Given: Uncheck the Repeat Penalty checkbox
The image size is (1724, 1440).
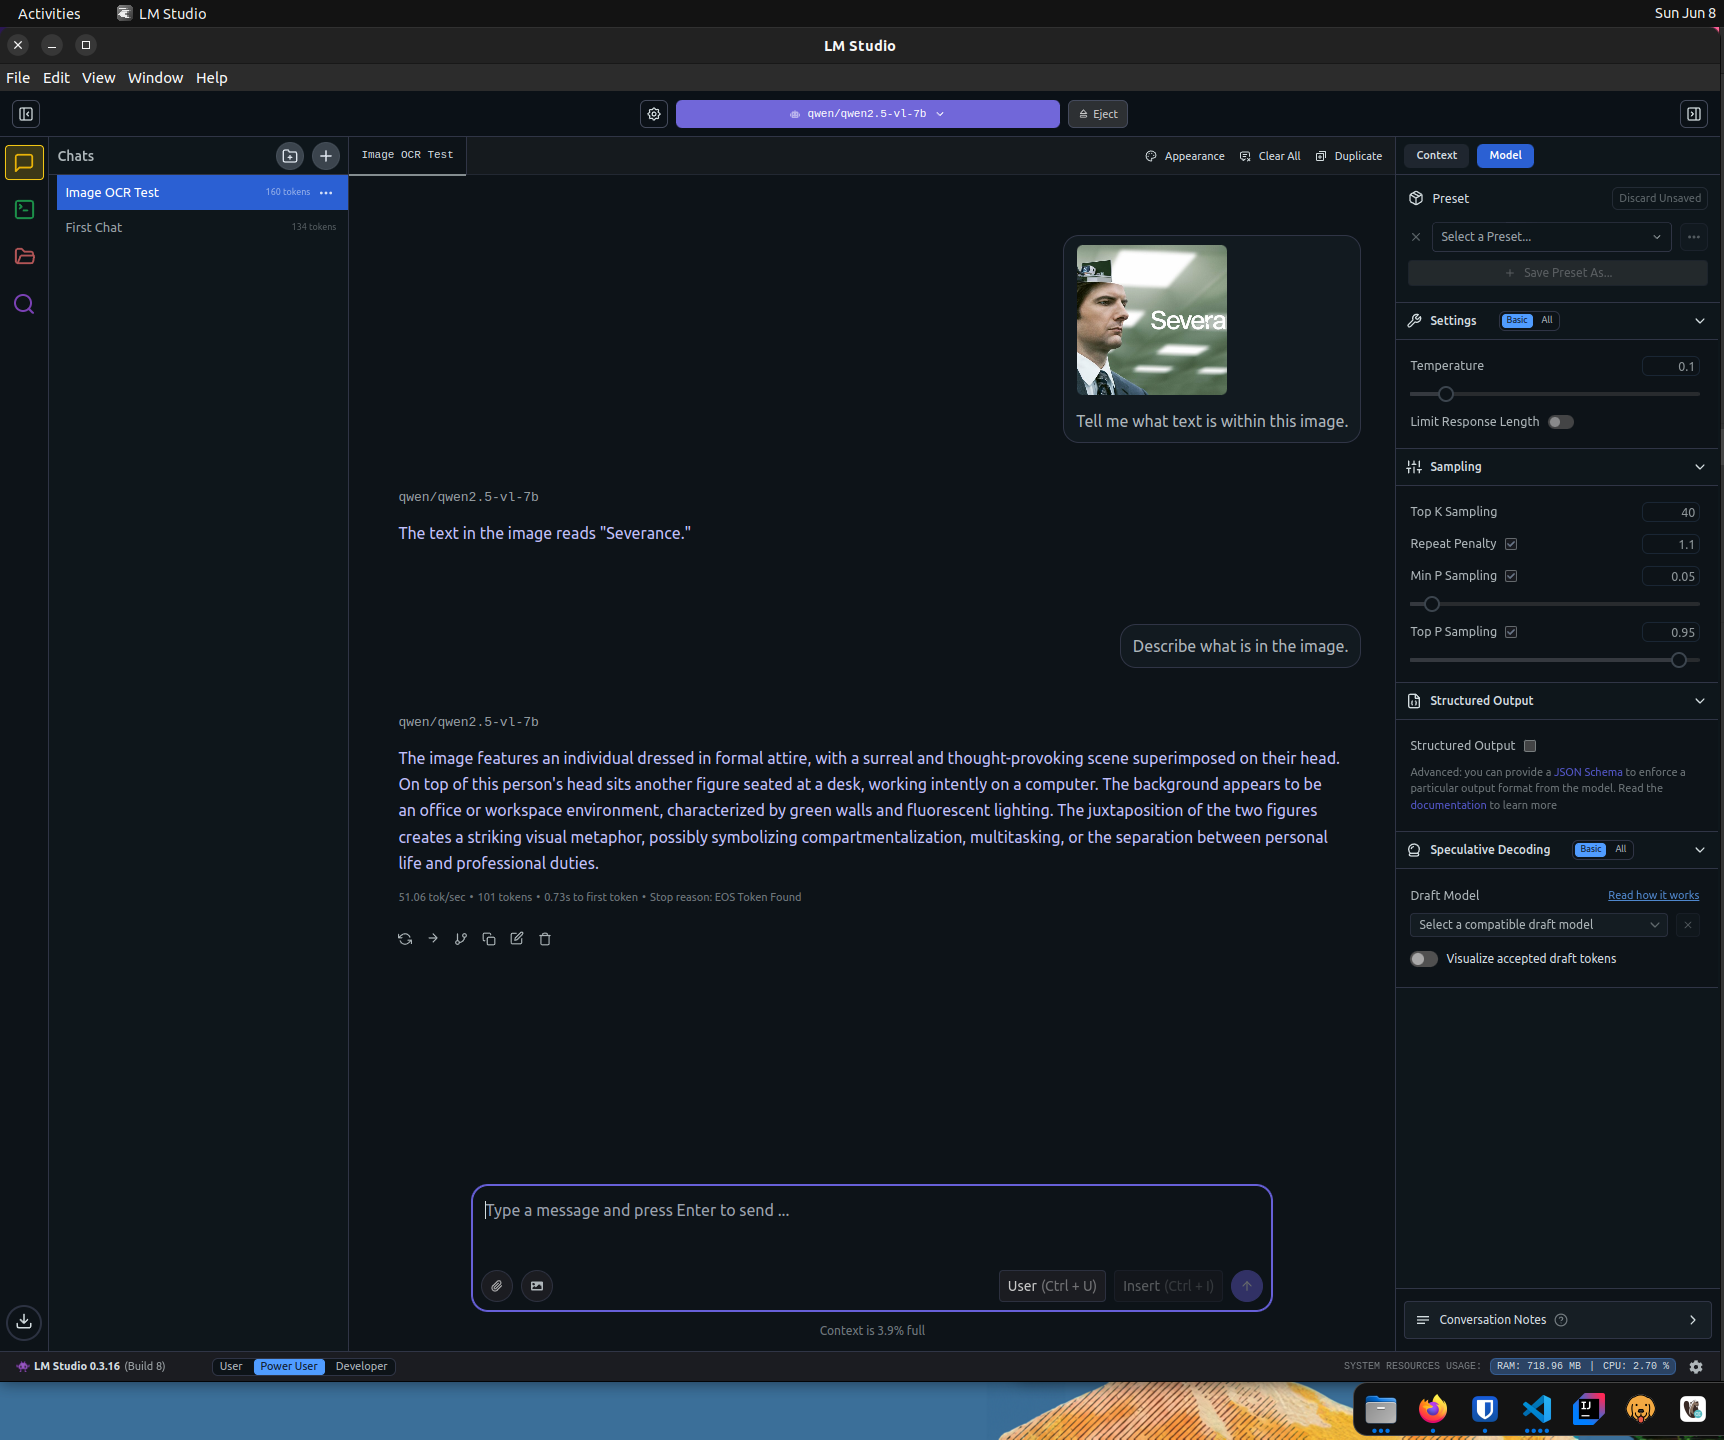Looking at the screenshot, I should point(1511,544).
